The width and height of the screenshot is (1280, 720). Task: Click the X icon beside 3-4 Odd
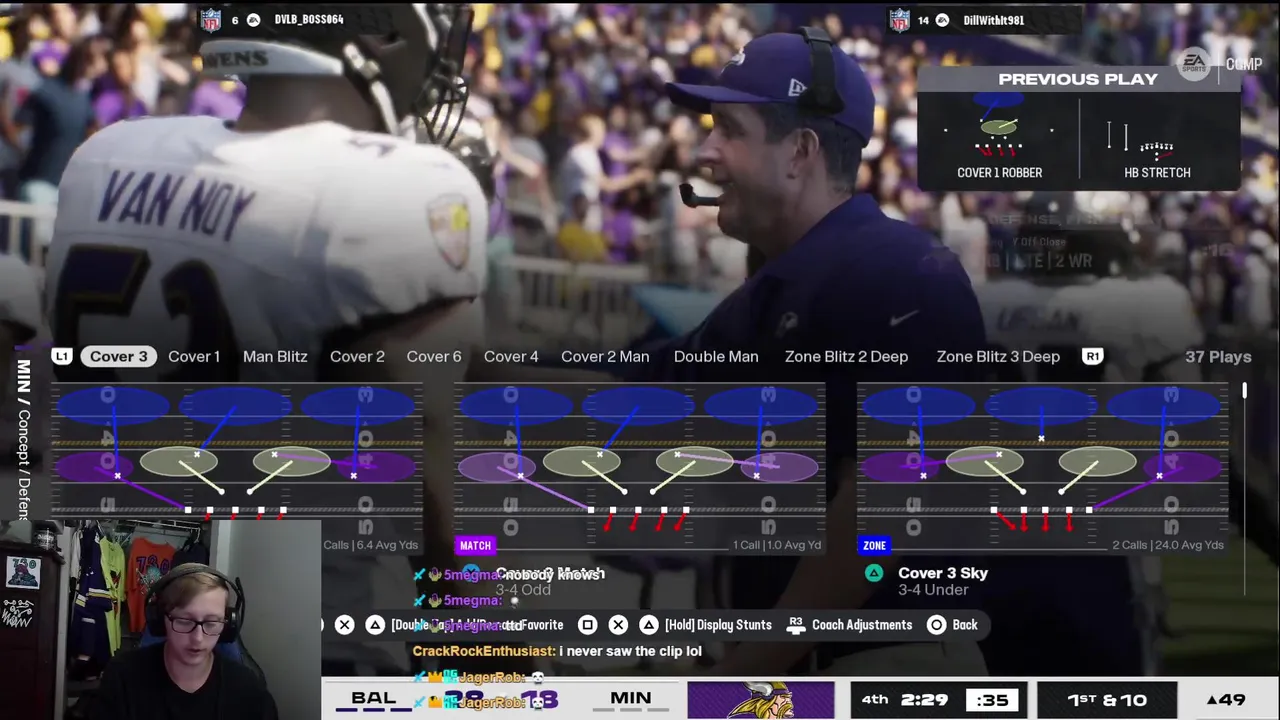pos(471,573)
